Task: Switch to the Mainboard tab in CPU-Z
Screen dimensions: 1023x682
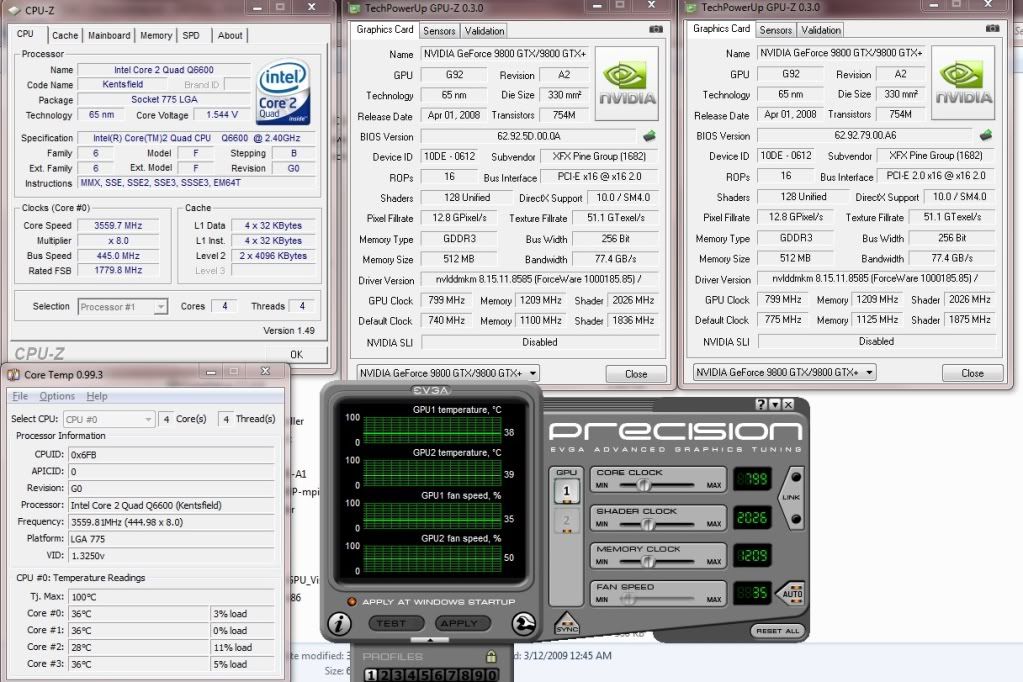Action: [109, 35]
